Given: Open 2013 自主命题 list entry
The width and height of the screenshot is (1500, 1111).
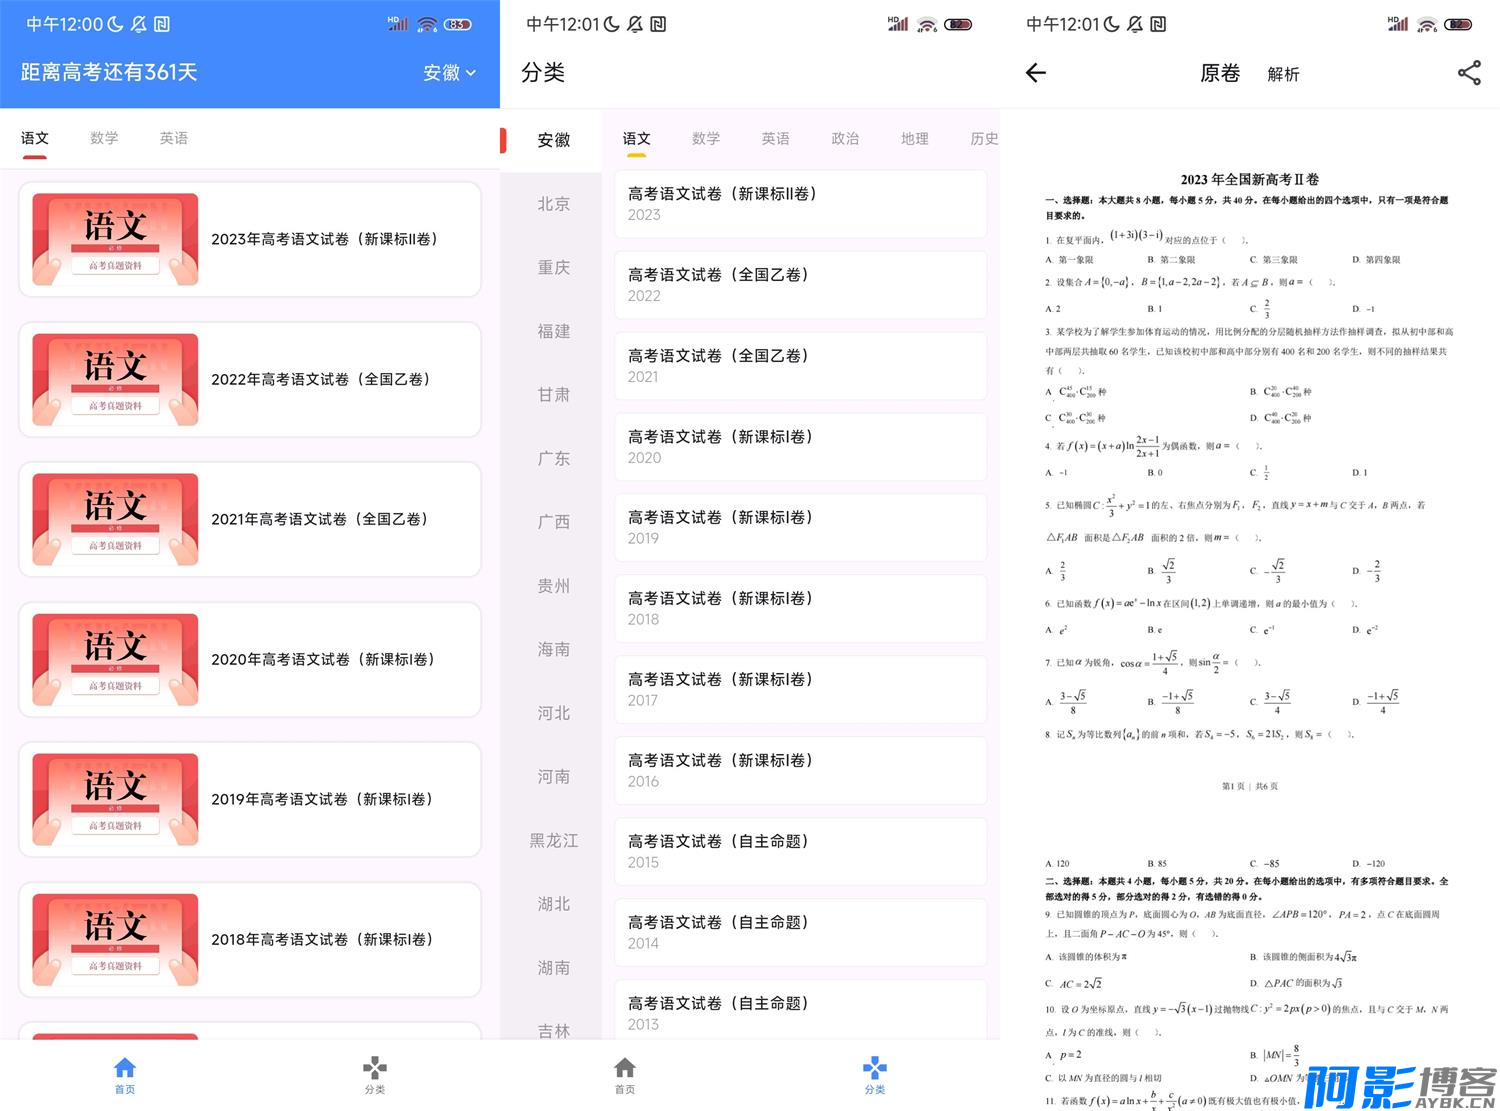Looking at the screenshot, I should pos(800,1010).
